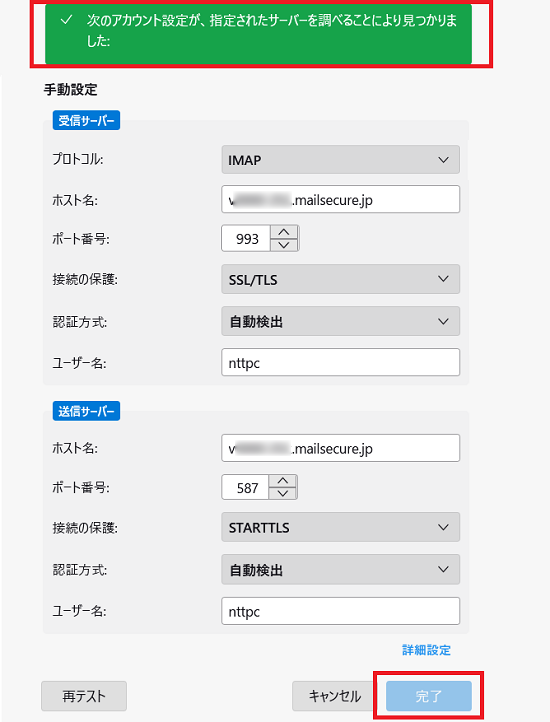Click the outgoing server username field nttpc

point(340,611)
